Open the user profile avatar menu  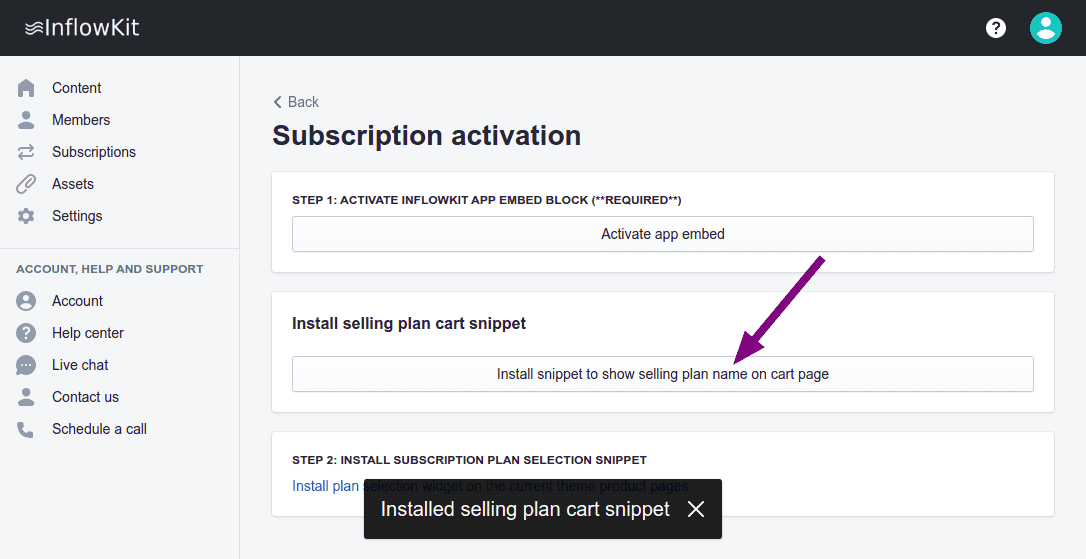click(x=1045, y=28)
